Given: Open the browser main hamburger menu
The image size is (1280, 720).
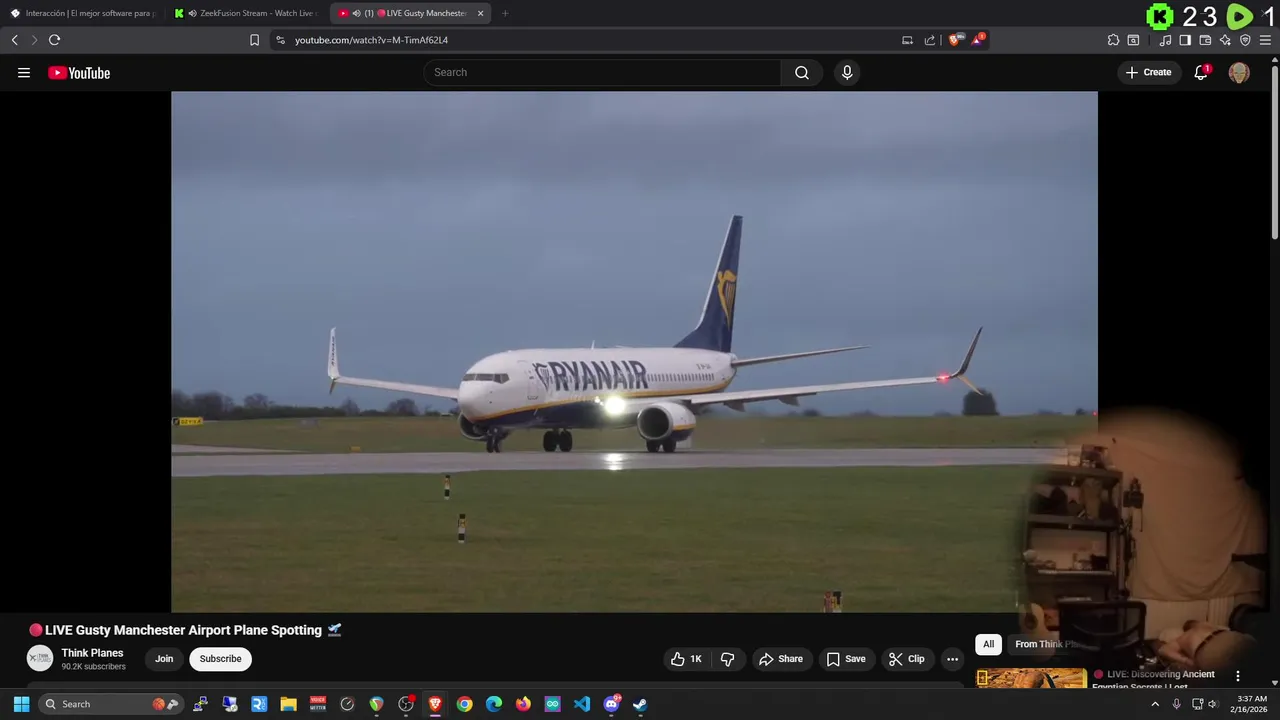Looking at the screenshot, I should (x=1266, y=40).
